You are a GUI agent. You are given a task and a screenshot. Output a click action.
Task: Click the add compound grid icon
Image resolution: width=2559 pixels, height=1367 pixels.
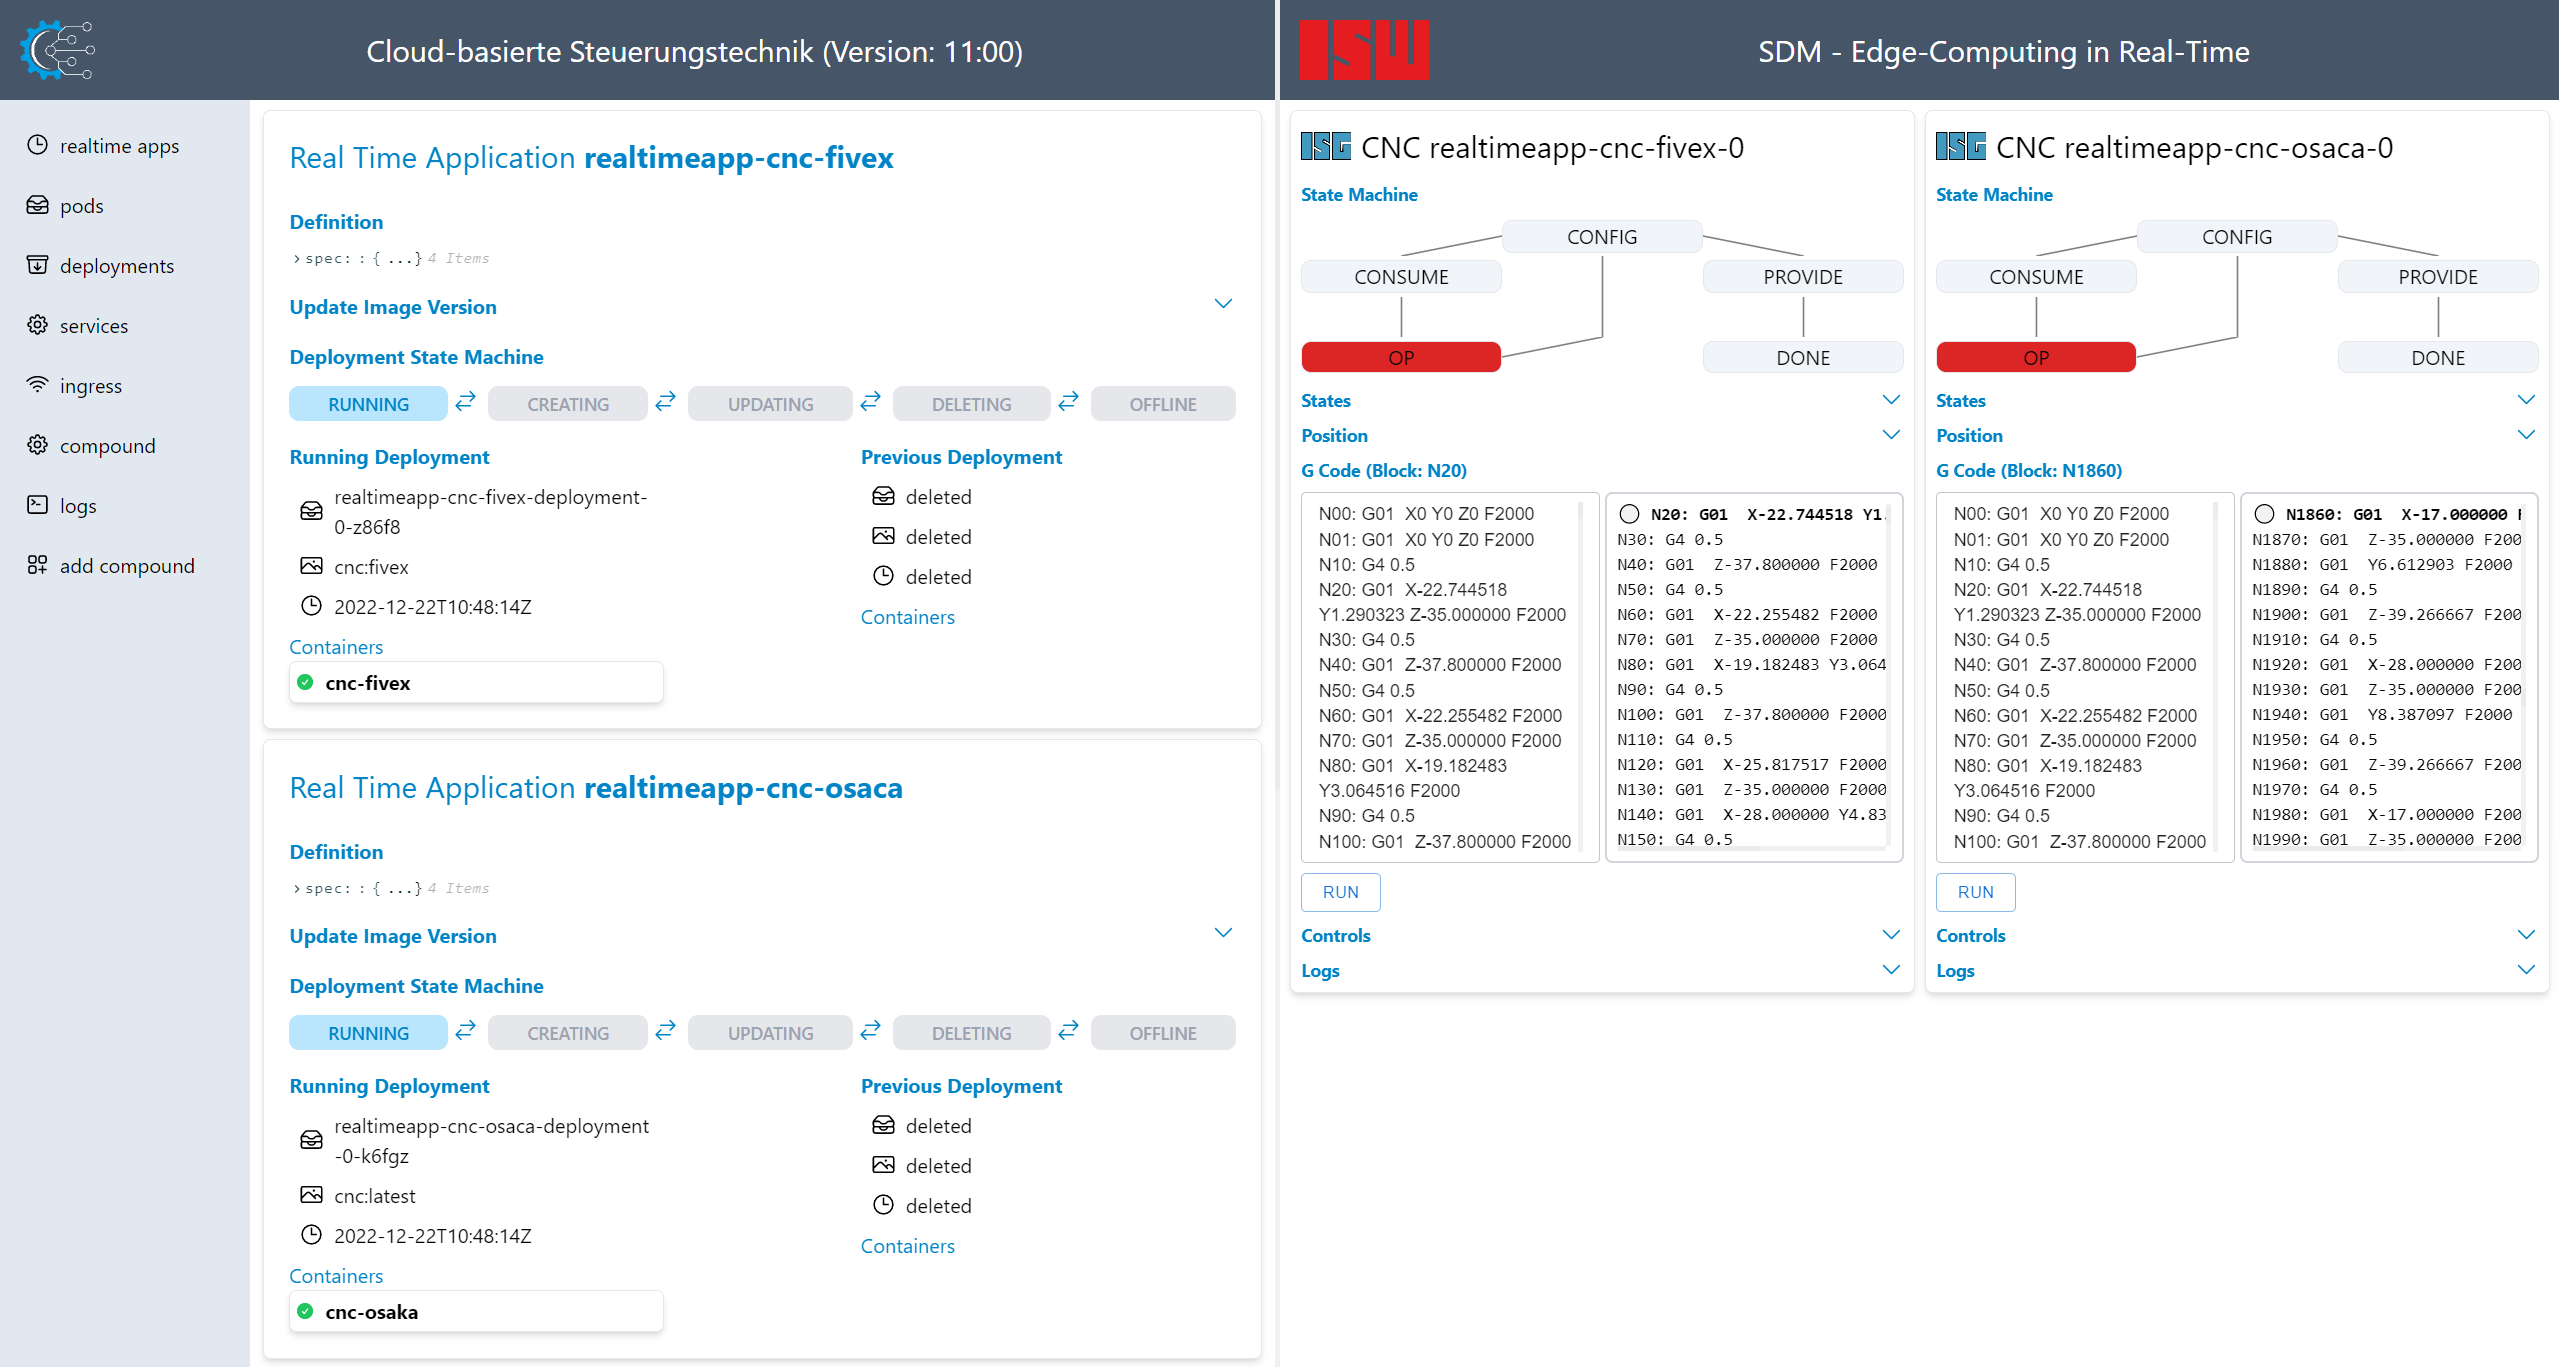click(x=37, y=565)
